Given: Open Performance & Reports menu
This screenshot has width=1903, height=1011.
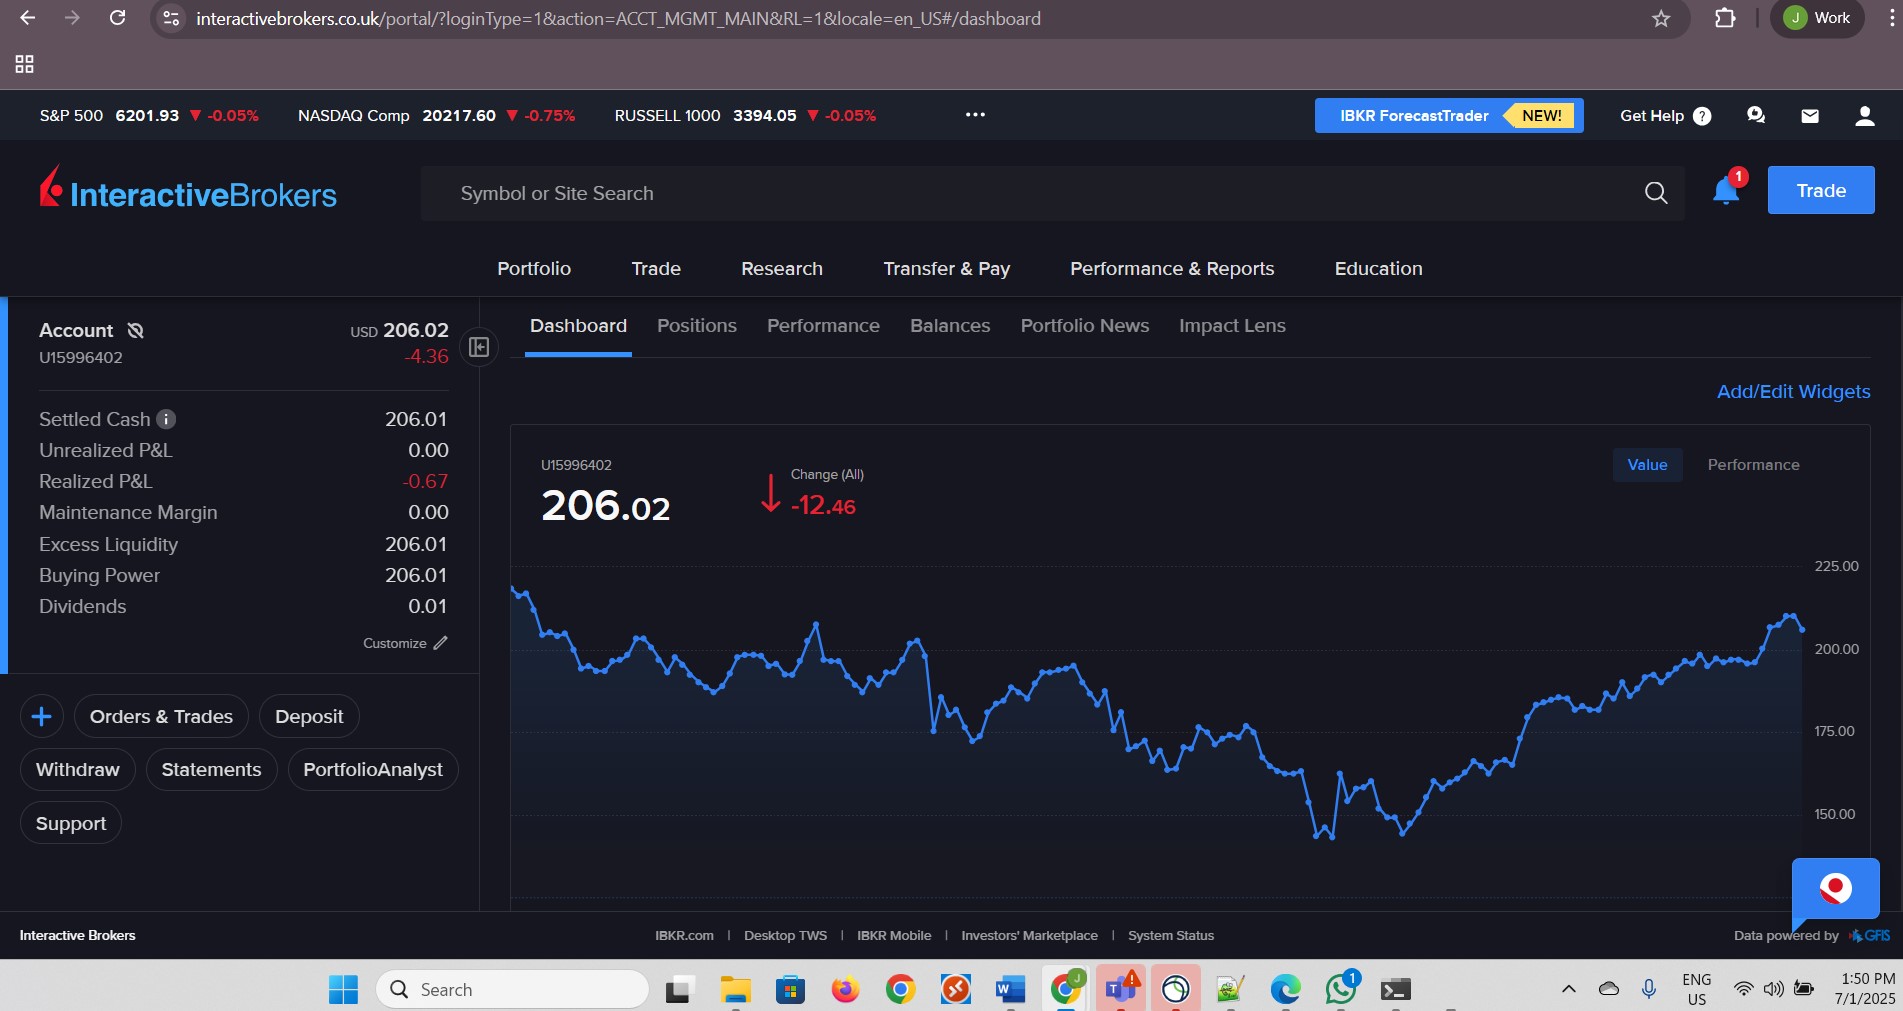Looking at the screenshot, I should click(x=1172, y=268).
